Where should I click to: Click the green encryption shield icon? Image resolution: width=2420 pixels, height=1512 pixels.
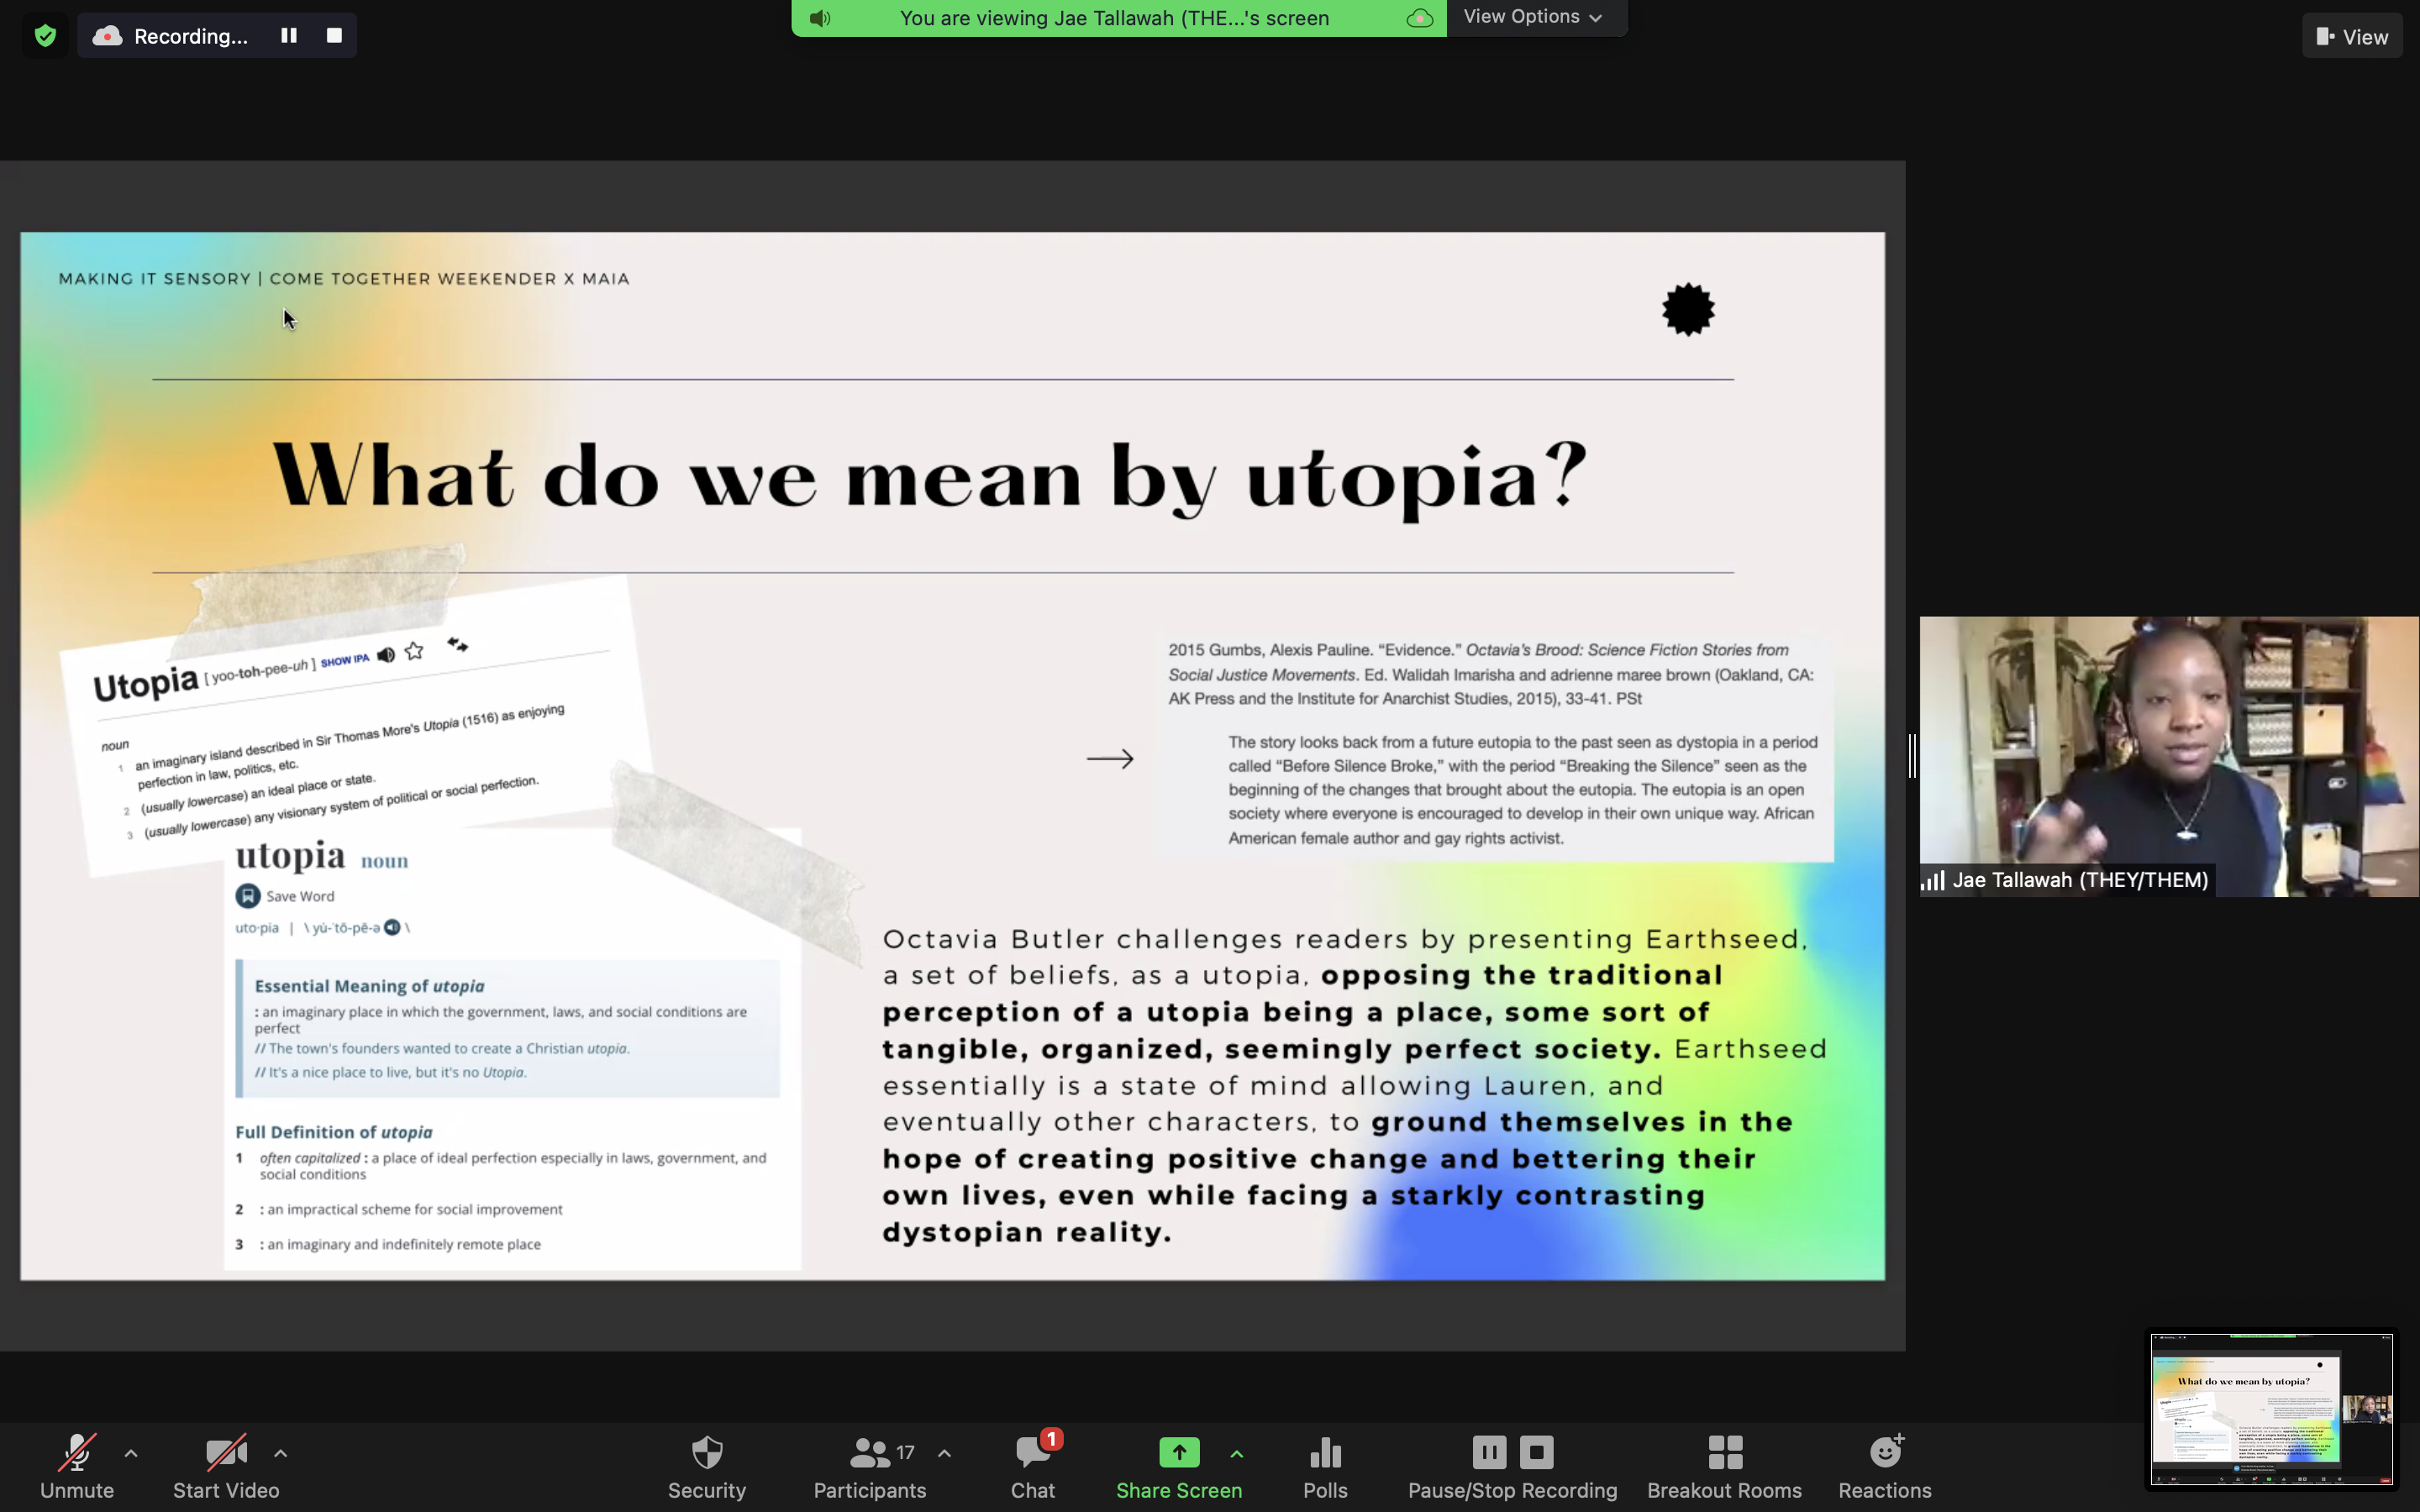coord(45,36)
